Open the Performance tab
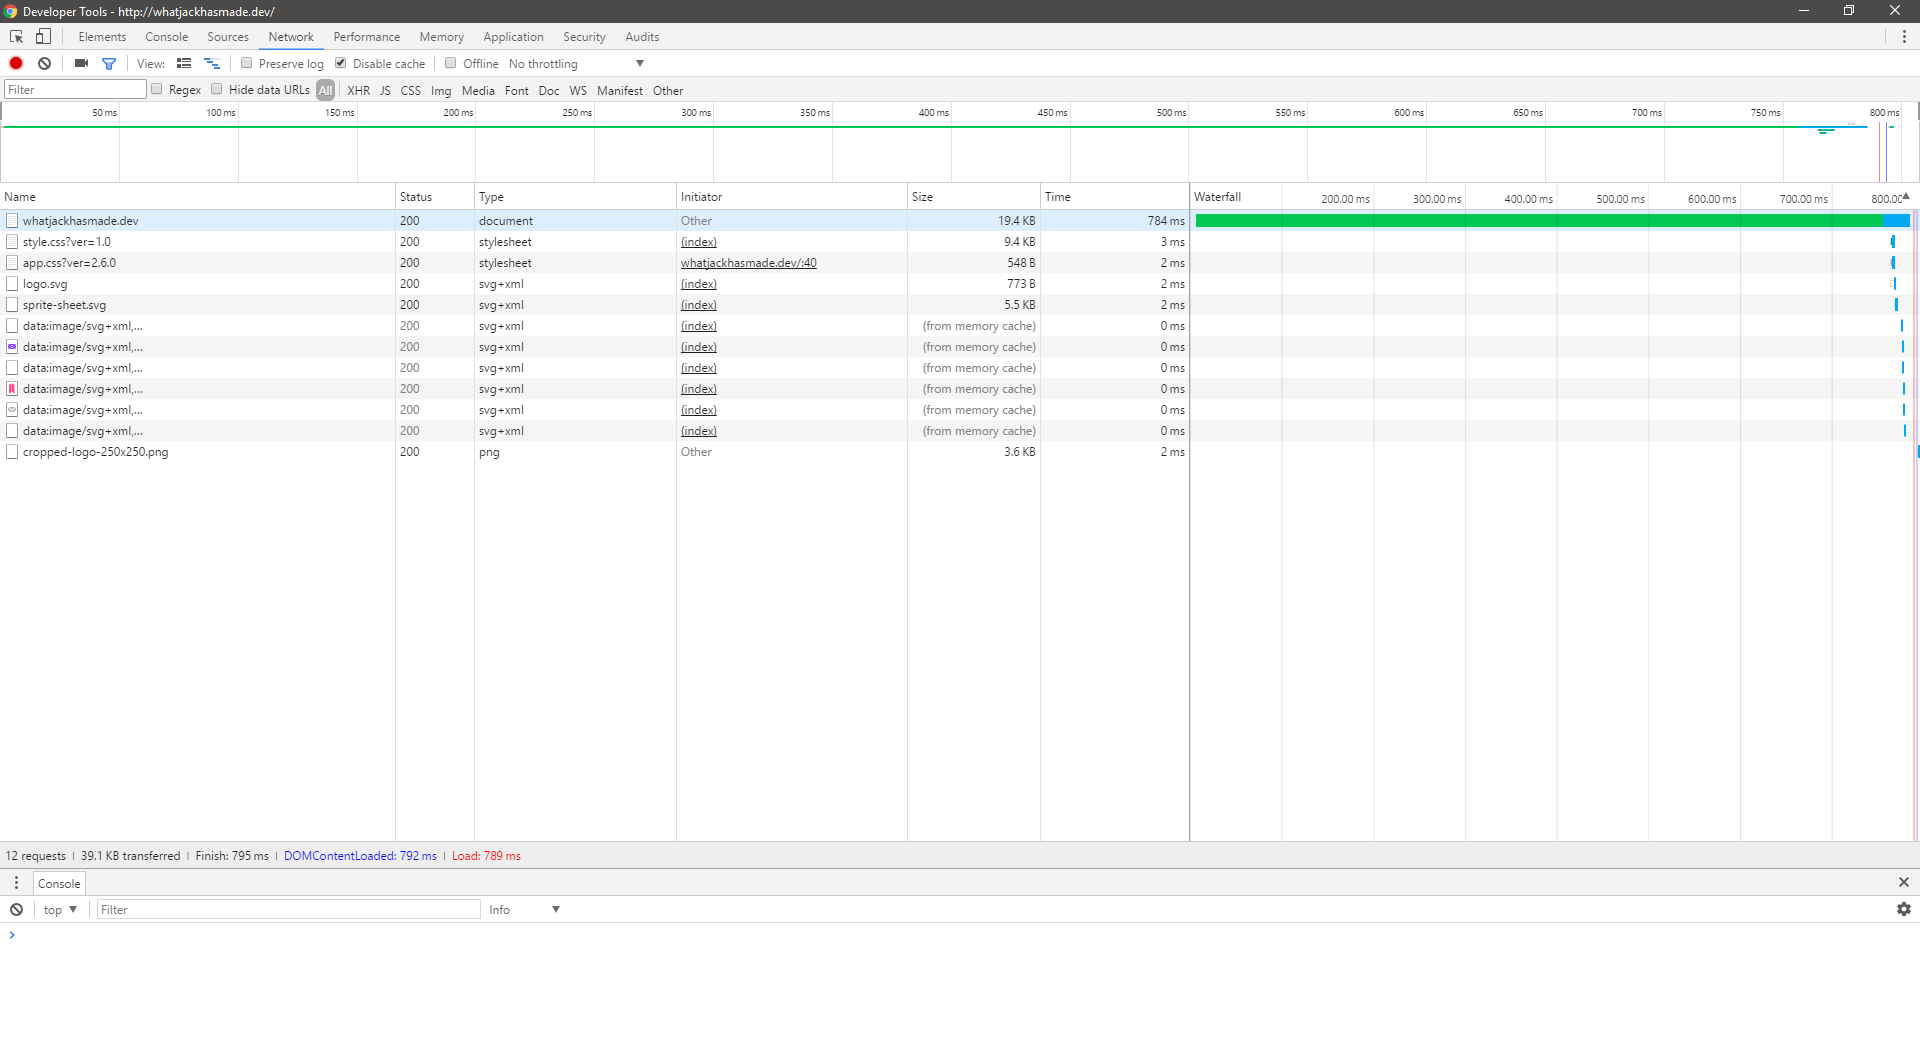The width and height of the screenshot is (1920, 1050). 366,37
